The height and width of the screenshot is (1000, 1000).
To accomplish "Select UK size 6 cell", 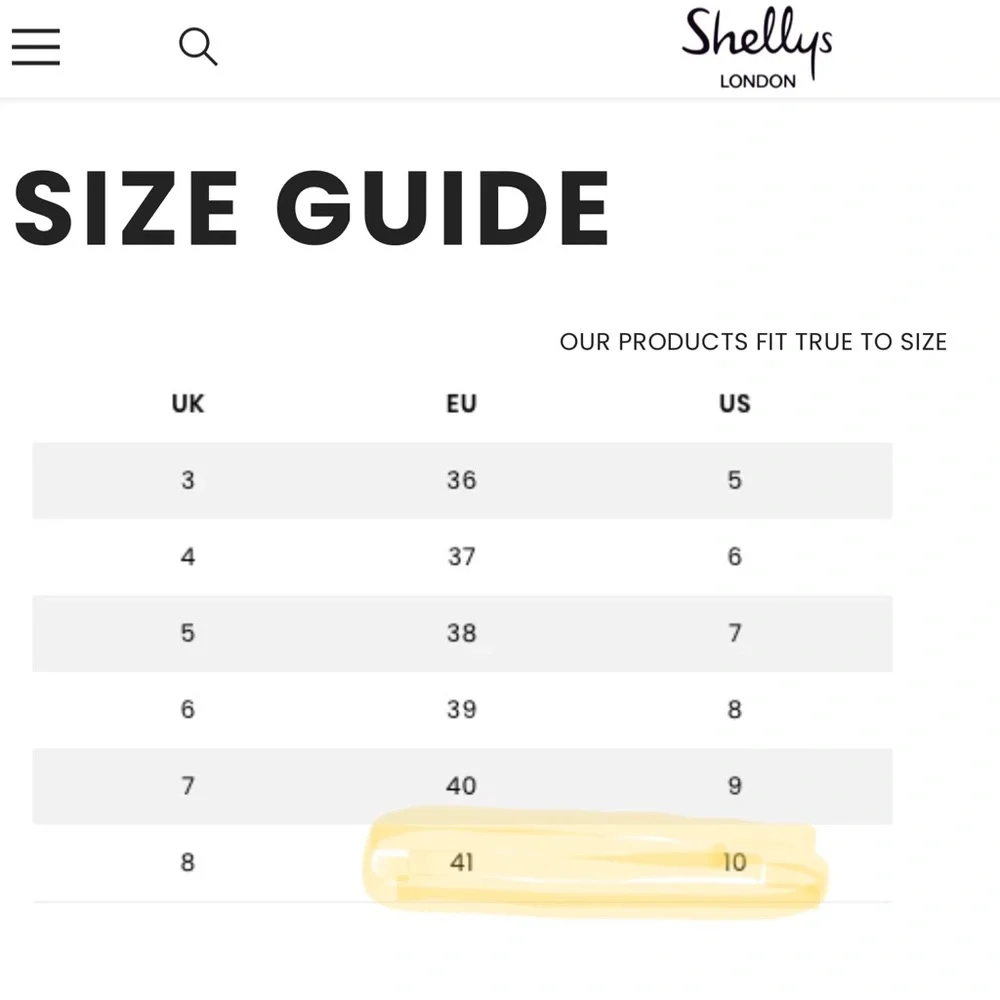I will point(188,709).
